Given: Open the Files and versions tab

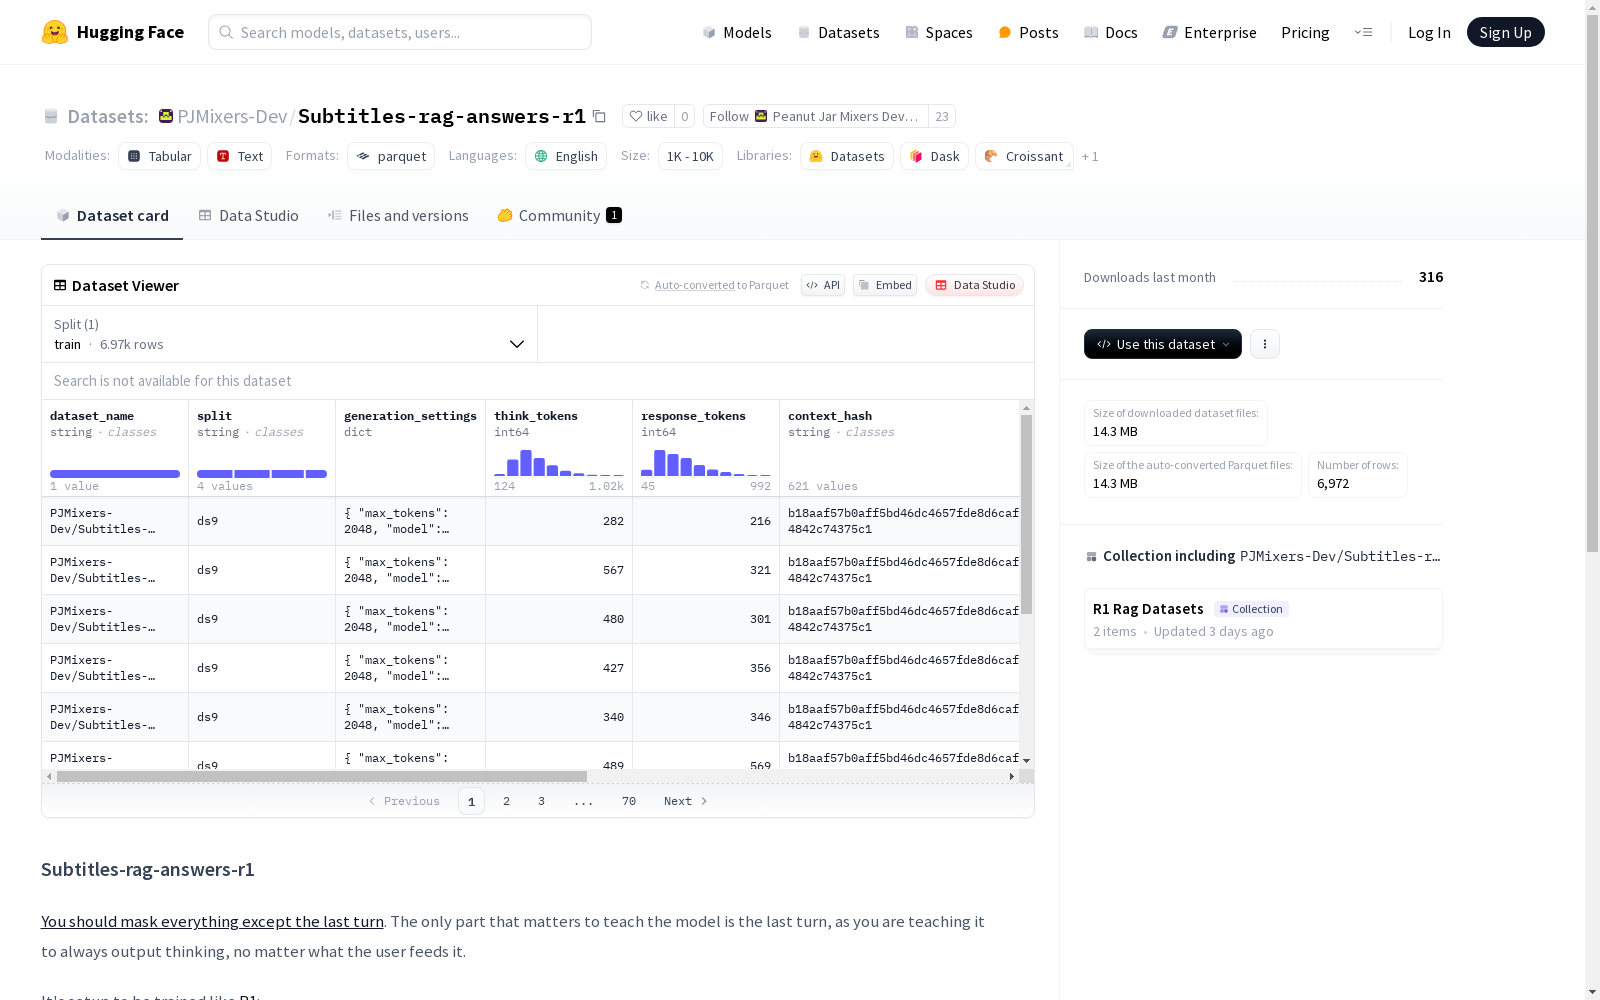Looking at the screenshot, I should (398, 216).
